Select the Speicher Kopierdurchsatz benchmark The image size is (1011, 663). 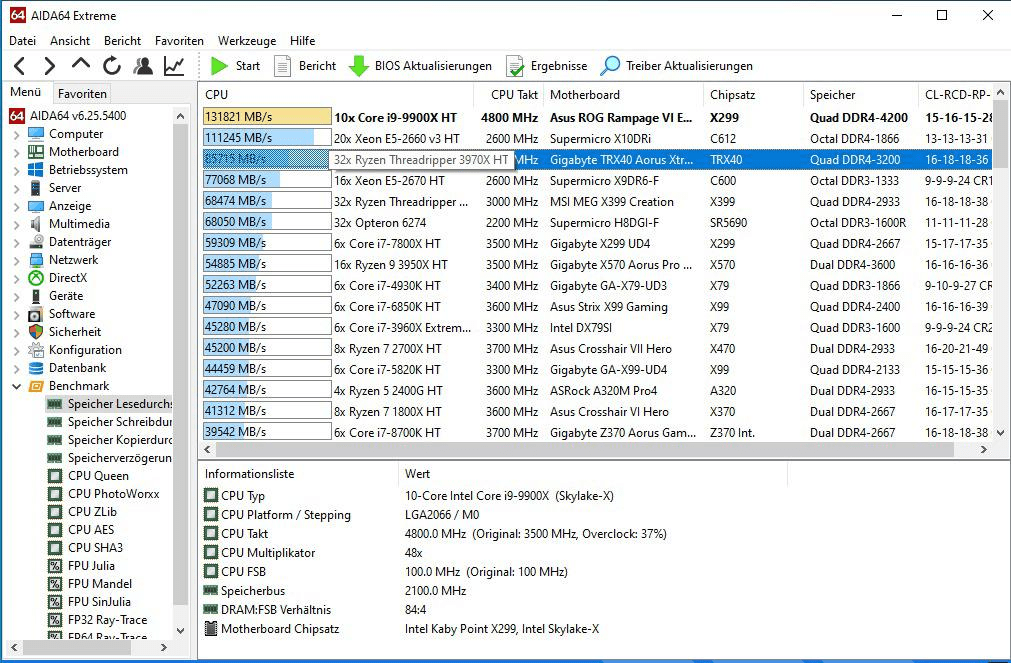coord(110,440)
